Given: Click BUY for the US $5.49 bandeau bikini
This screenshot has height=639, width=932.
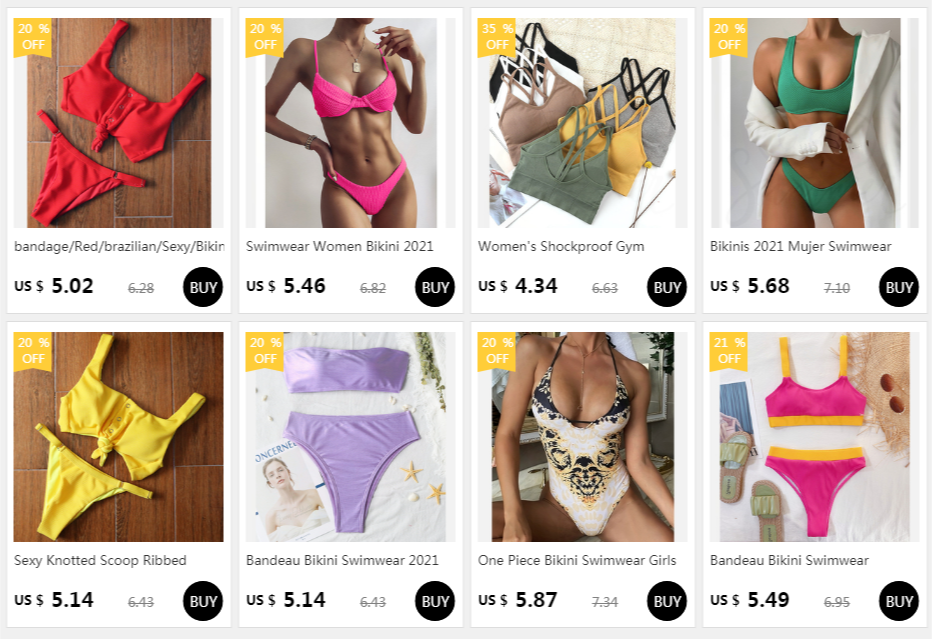Looking at the screenshot, I should [x=898, y=601].
